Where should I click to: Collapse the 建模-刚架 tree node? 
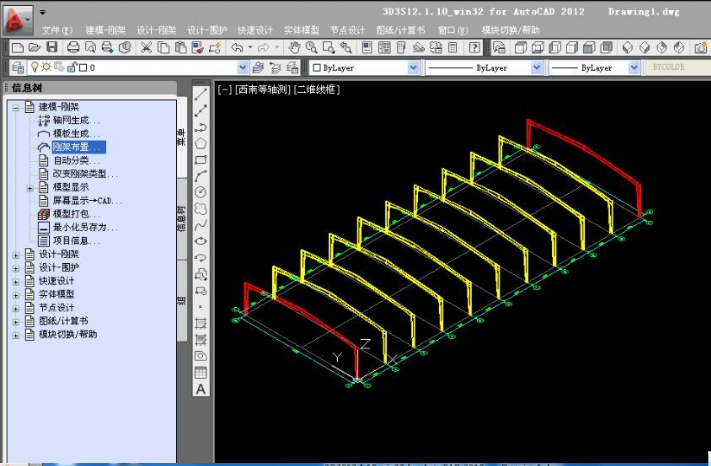(x=16, y=107)
